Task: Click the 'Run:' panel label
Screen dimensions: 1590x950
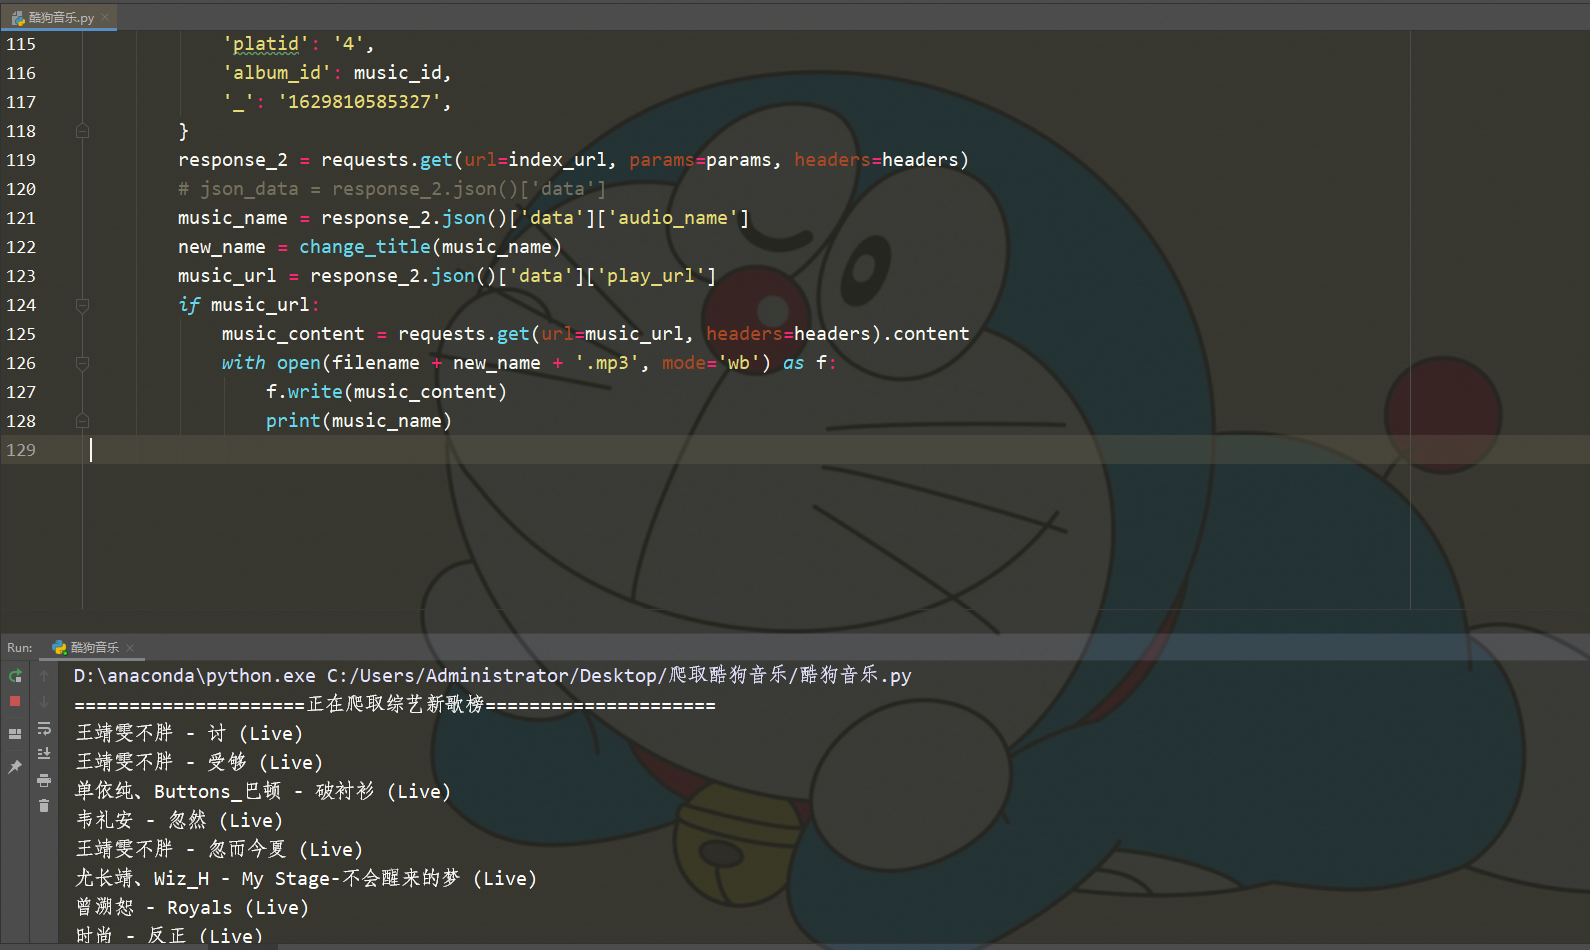Action: pos(20,648)
